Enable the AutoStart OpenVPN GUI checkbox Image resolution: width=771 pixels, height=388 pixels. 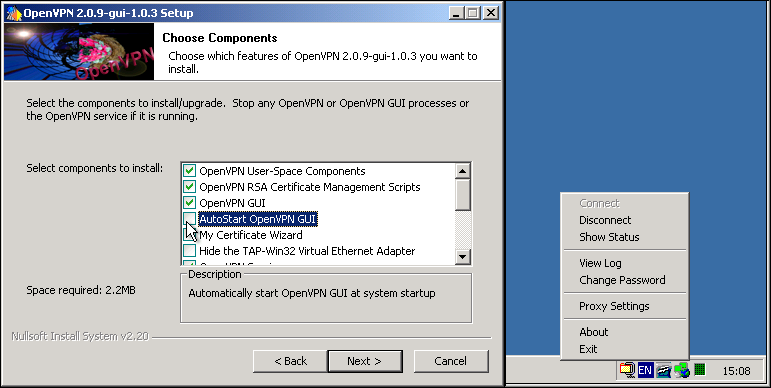click(189, 218)
